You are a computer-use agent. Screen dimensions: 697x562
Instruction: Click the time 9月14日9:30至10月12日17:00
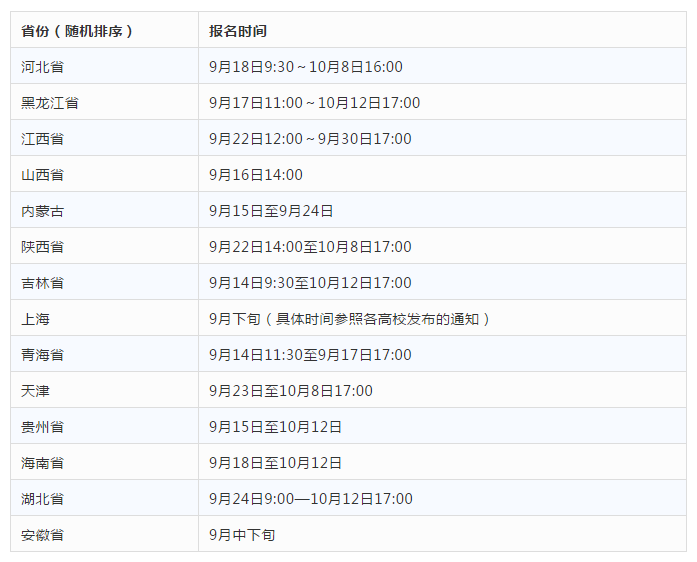click(x=310, y=283)
